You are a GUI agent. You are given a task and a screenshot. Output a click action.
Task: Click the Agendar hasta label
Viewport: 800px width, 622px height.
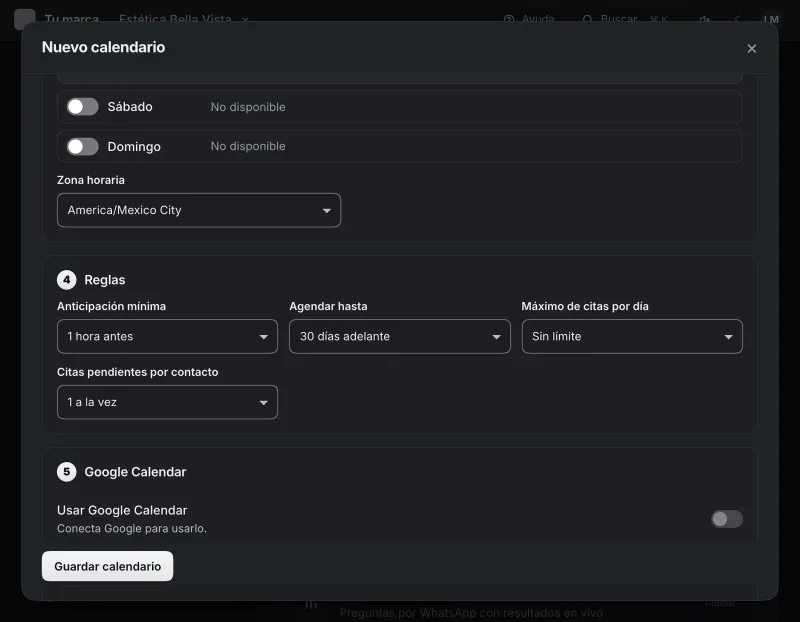click(x=328, y=306)
